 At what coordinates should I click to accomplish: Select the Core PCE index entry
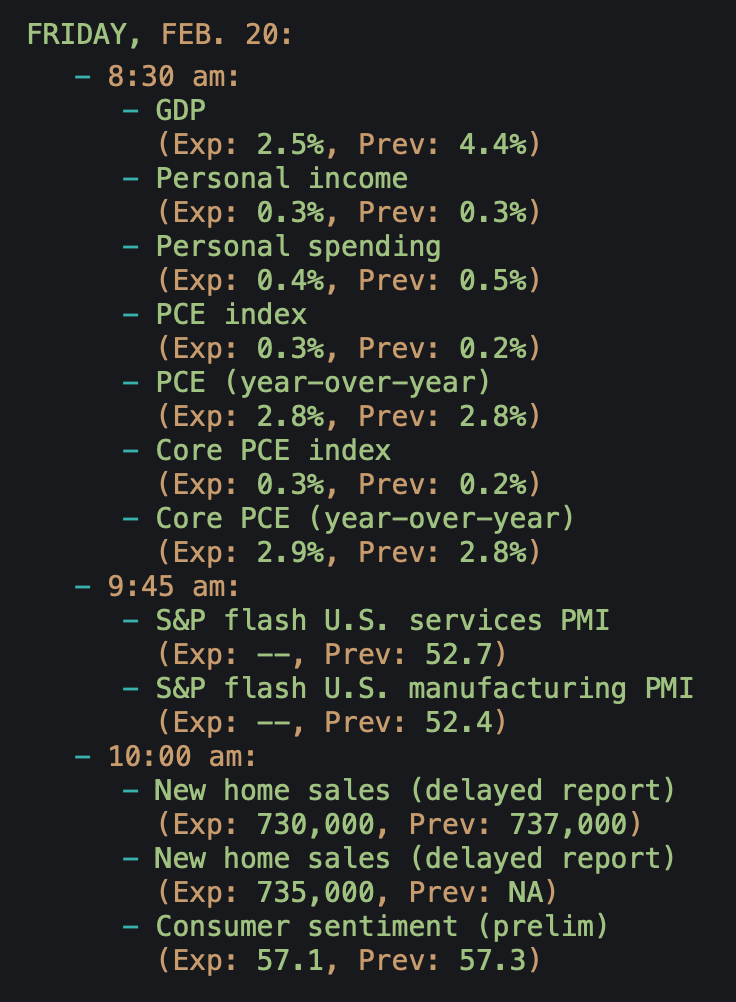pos(272,450)
